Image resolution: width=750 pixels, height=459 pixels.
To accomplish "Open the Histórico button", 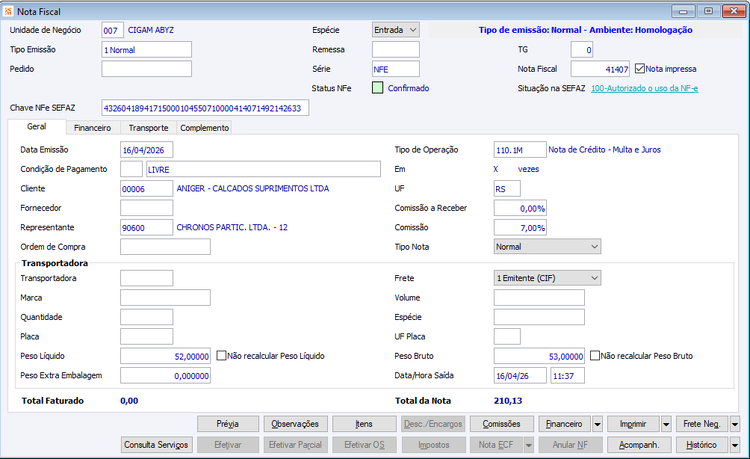I will (702, 445).
